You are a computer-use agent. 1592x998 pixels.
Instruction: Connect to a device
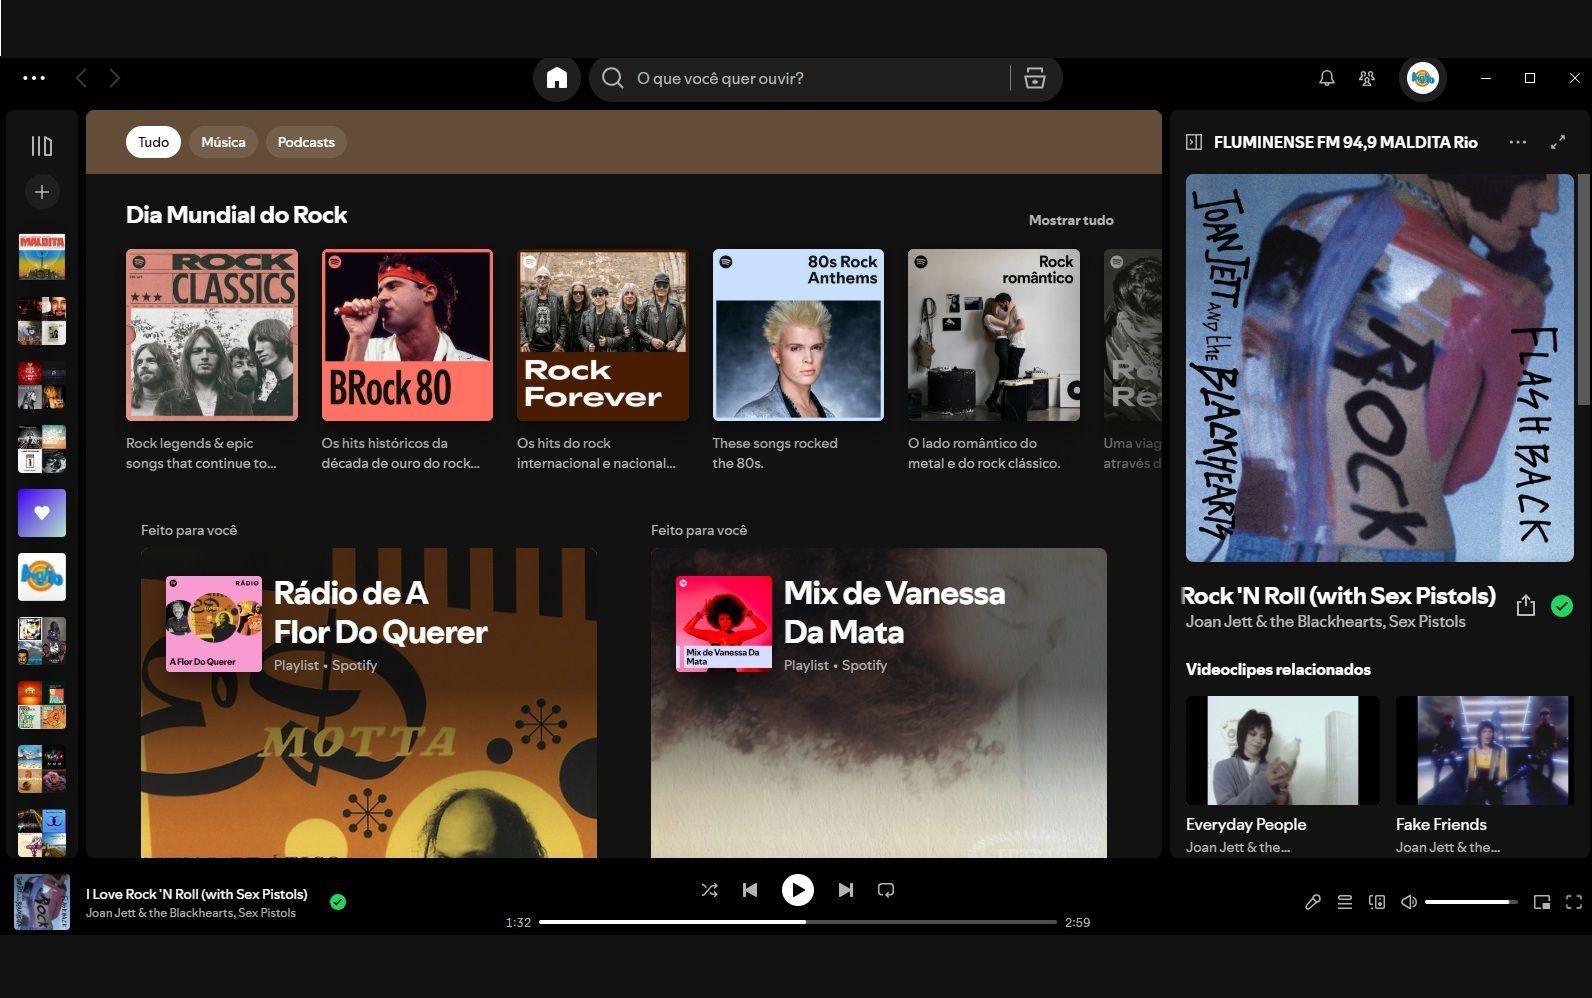(1377, 902)
